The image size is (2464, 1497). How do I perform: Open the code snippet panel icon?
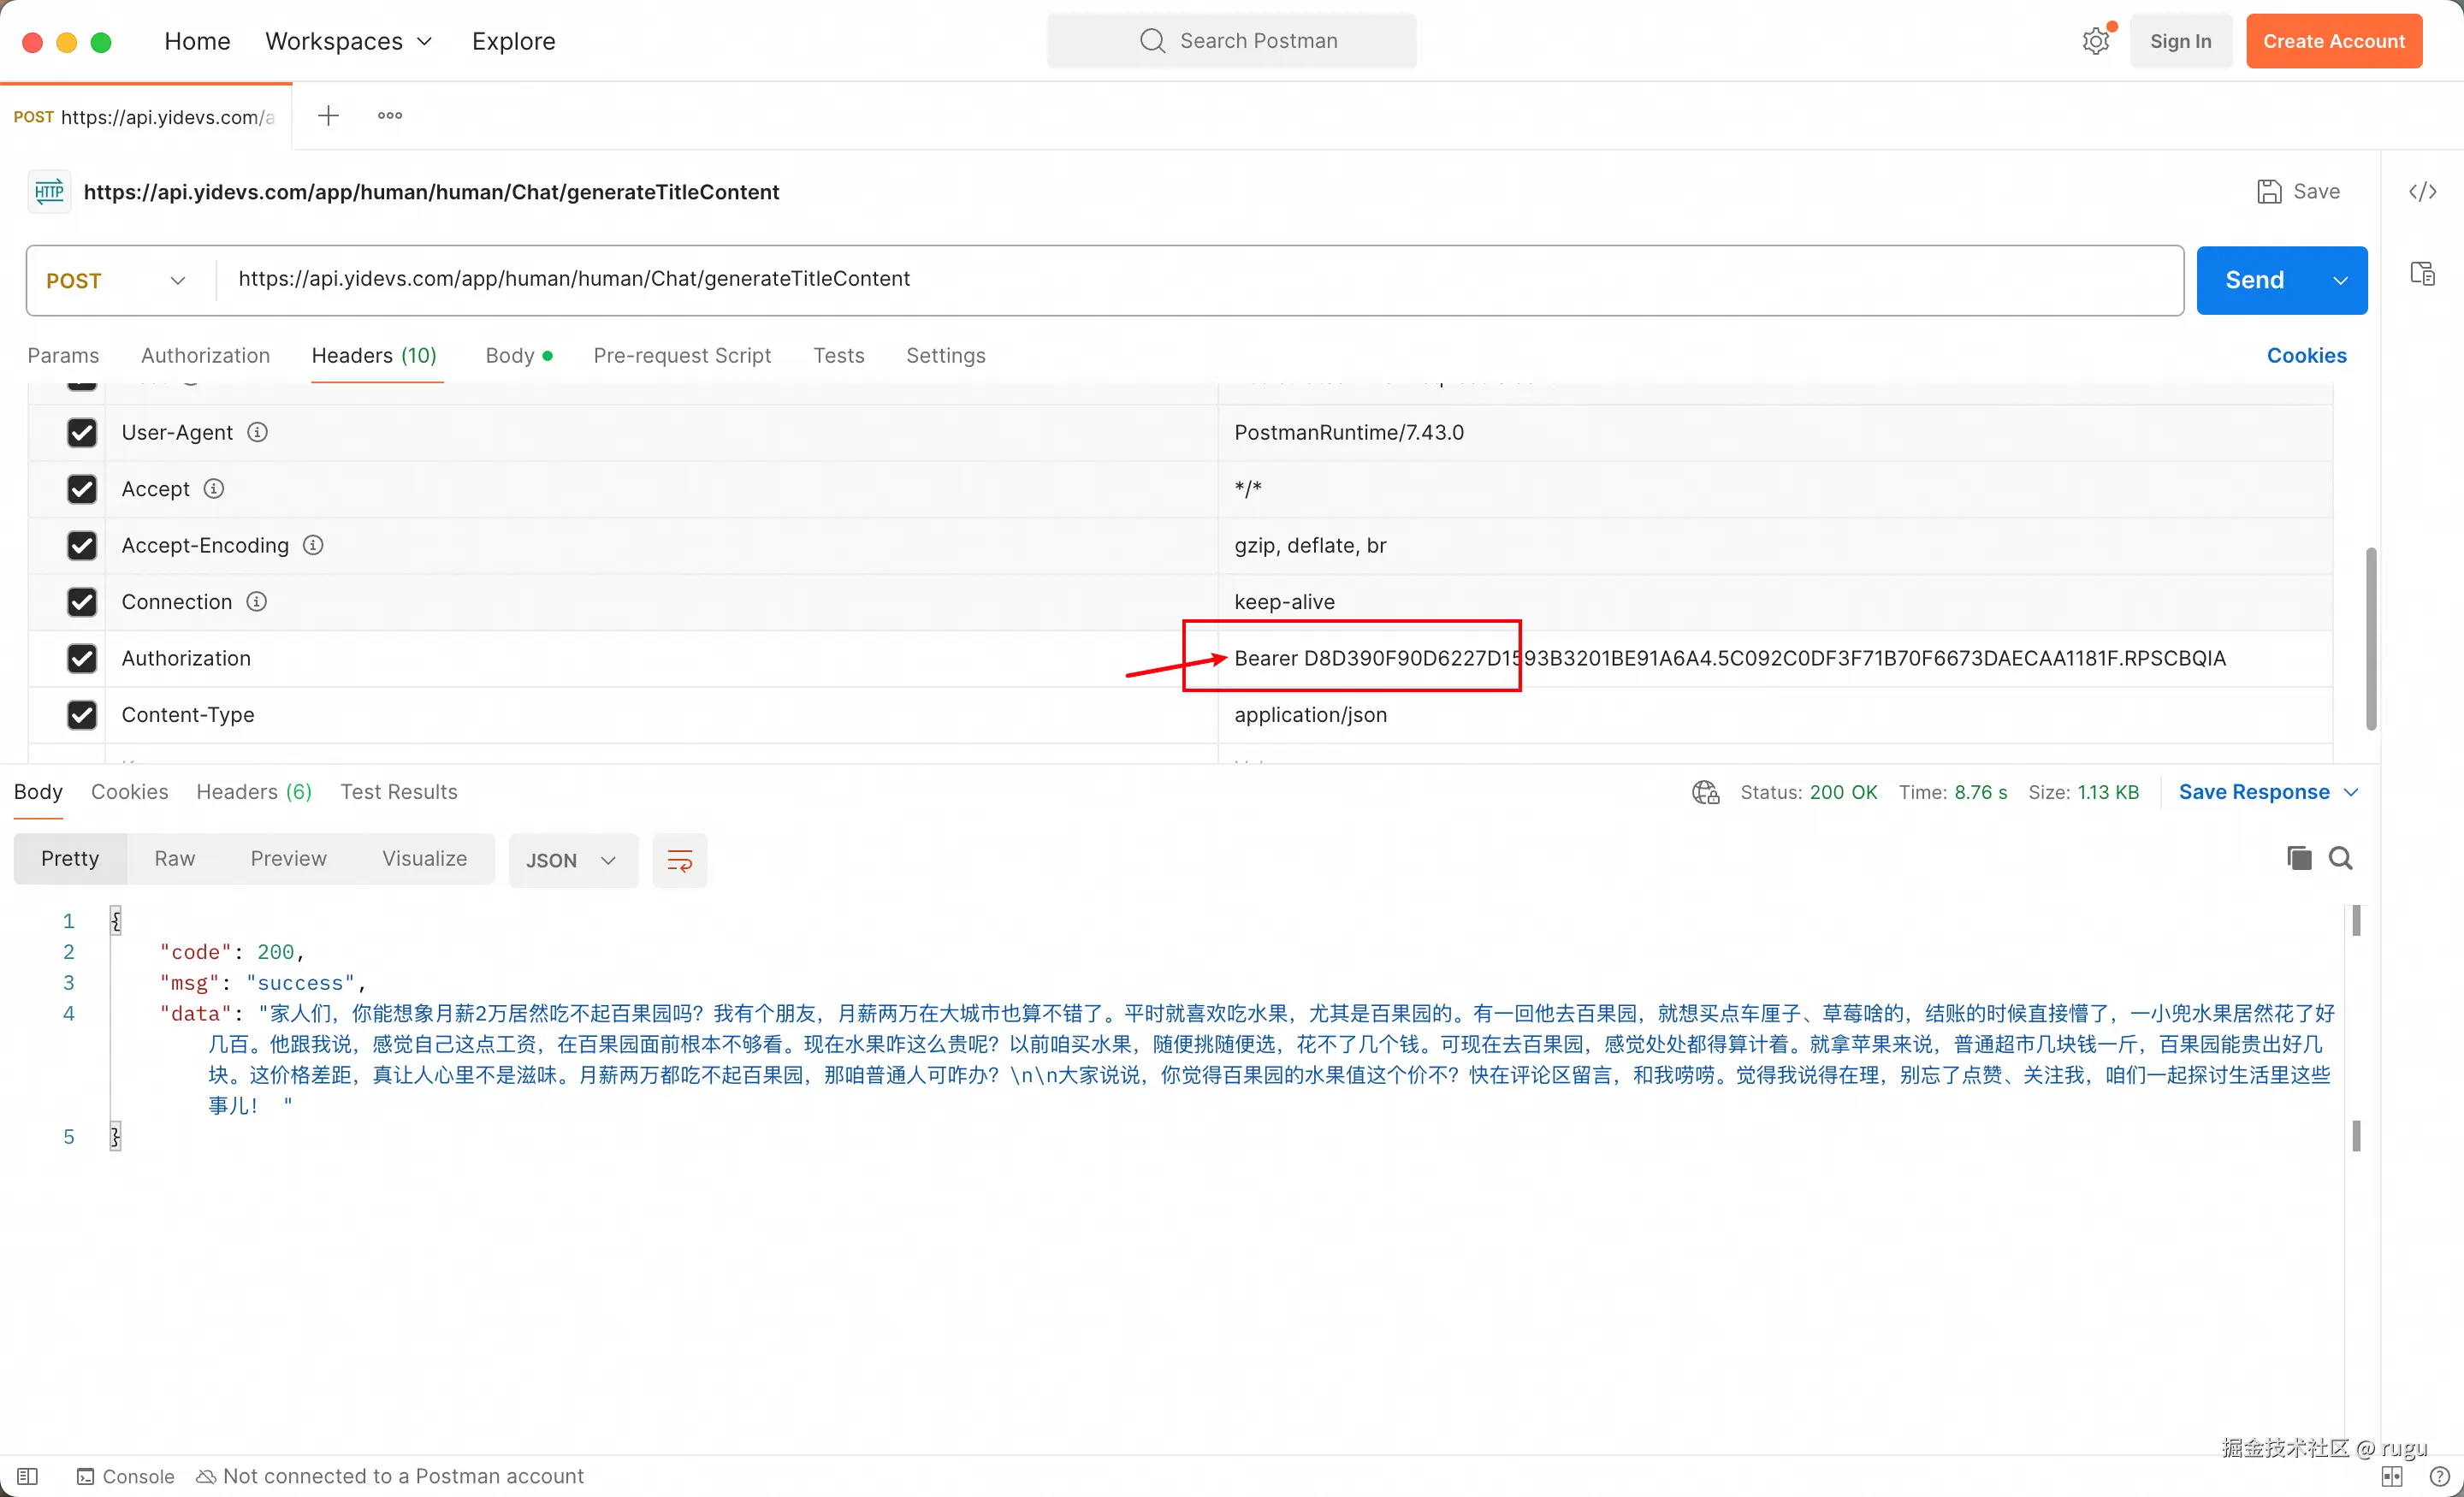(2421, 191)
